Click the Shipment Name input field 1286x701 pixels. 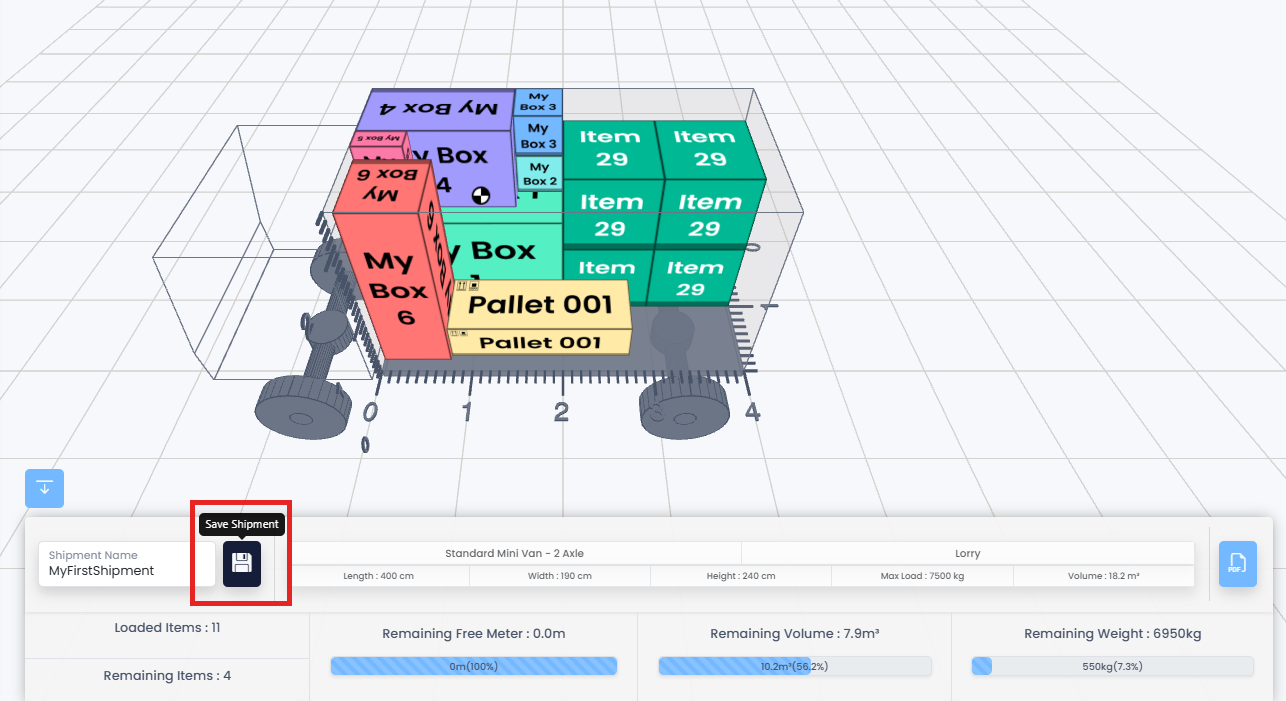127,564
